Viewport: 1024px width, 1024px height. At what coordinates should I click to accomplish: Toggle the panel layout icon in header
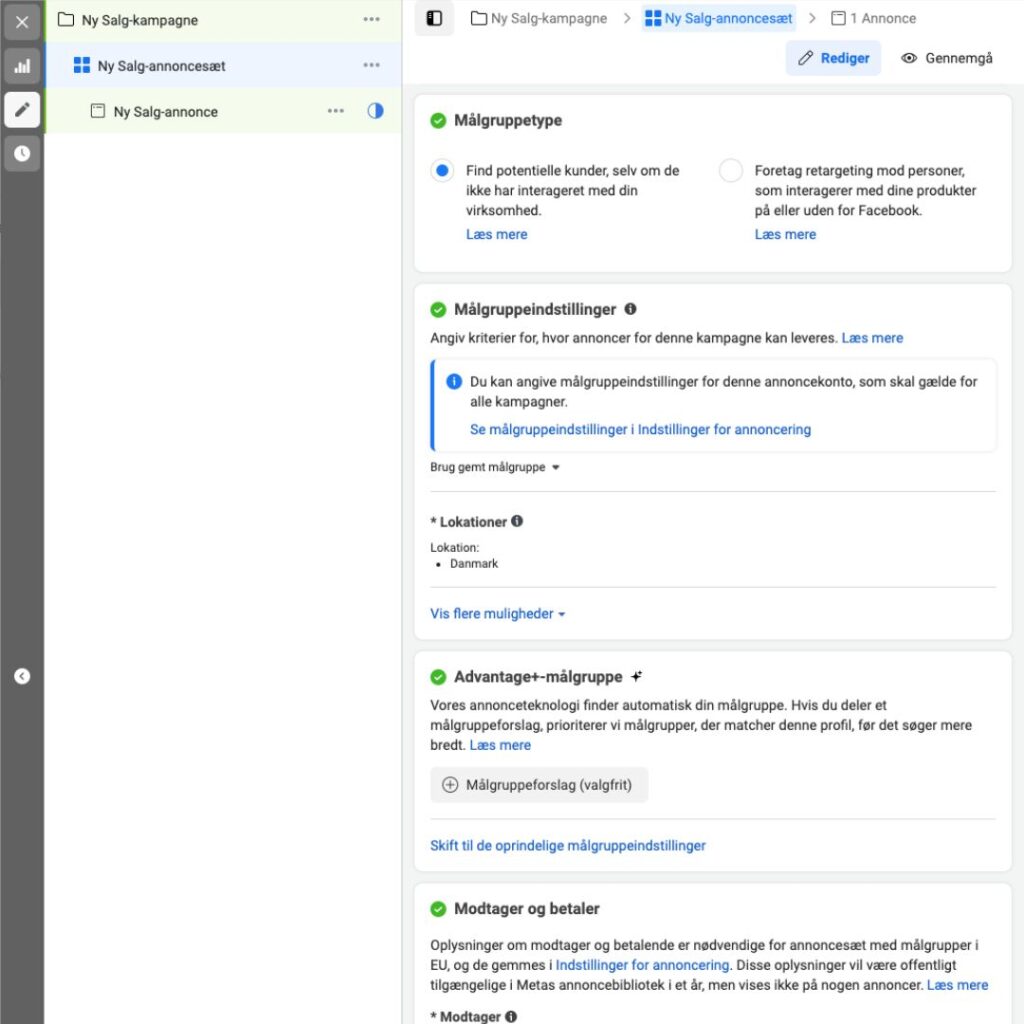(x=434, y=18)
